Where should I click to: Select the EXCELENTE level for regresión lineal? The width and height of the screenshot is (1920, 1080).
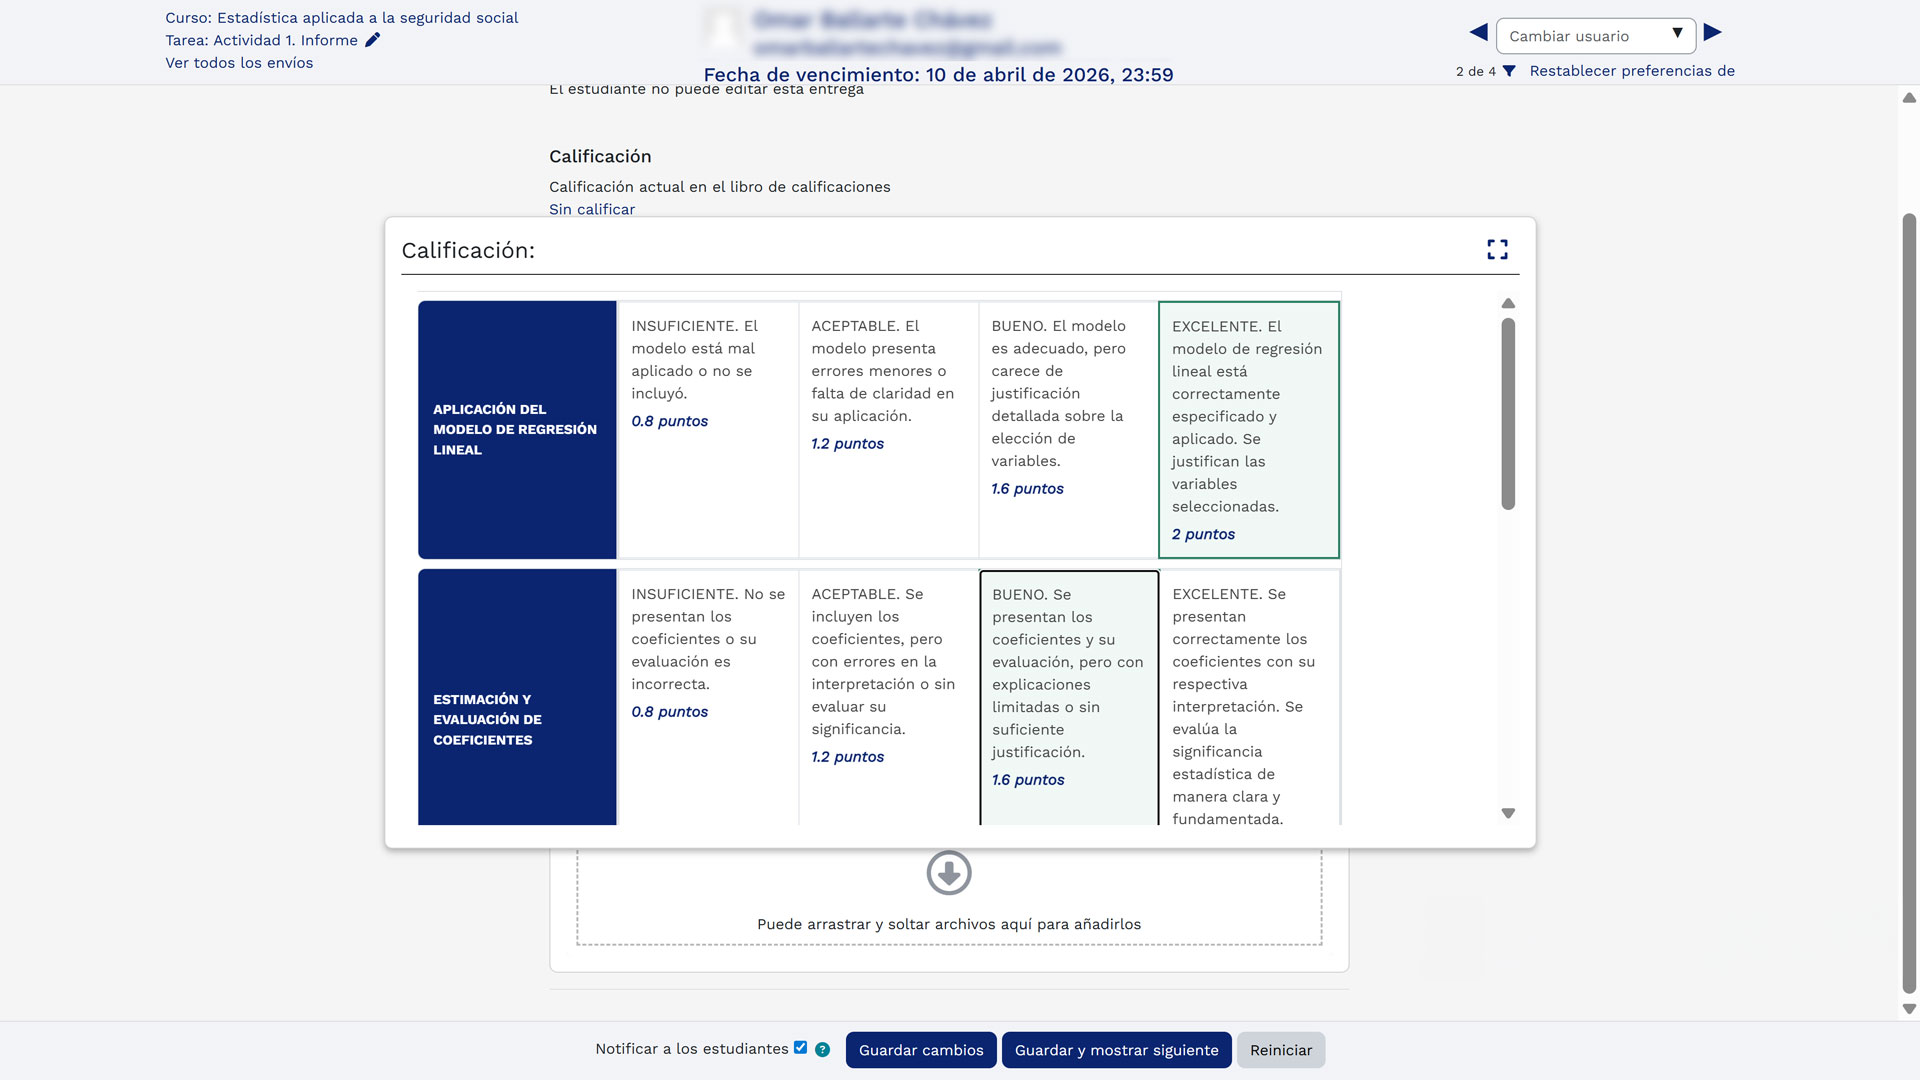(x=1248, y=430)
